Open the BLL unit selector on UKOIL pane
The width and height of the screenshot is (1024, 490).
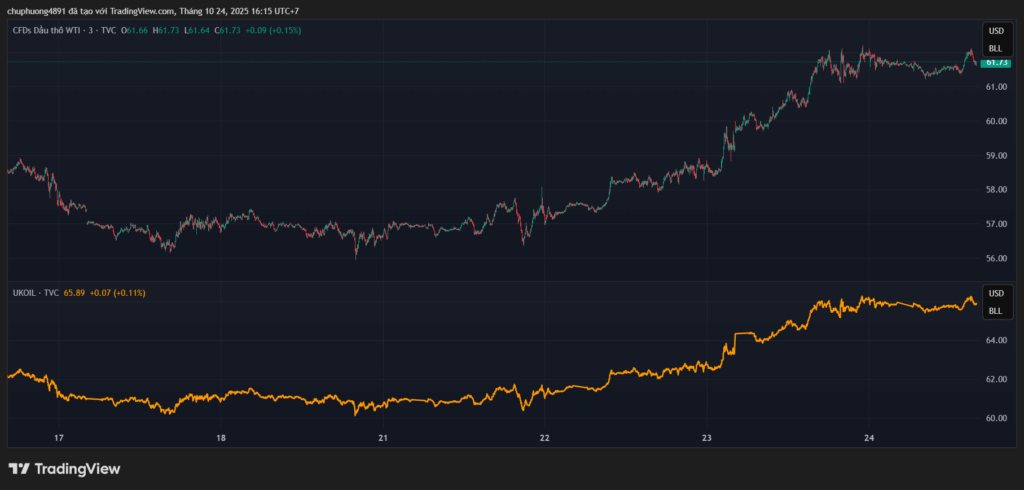(x=995, y=310)
